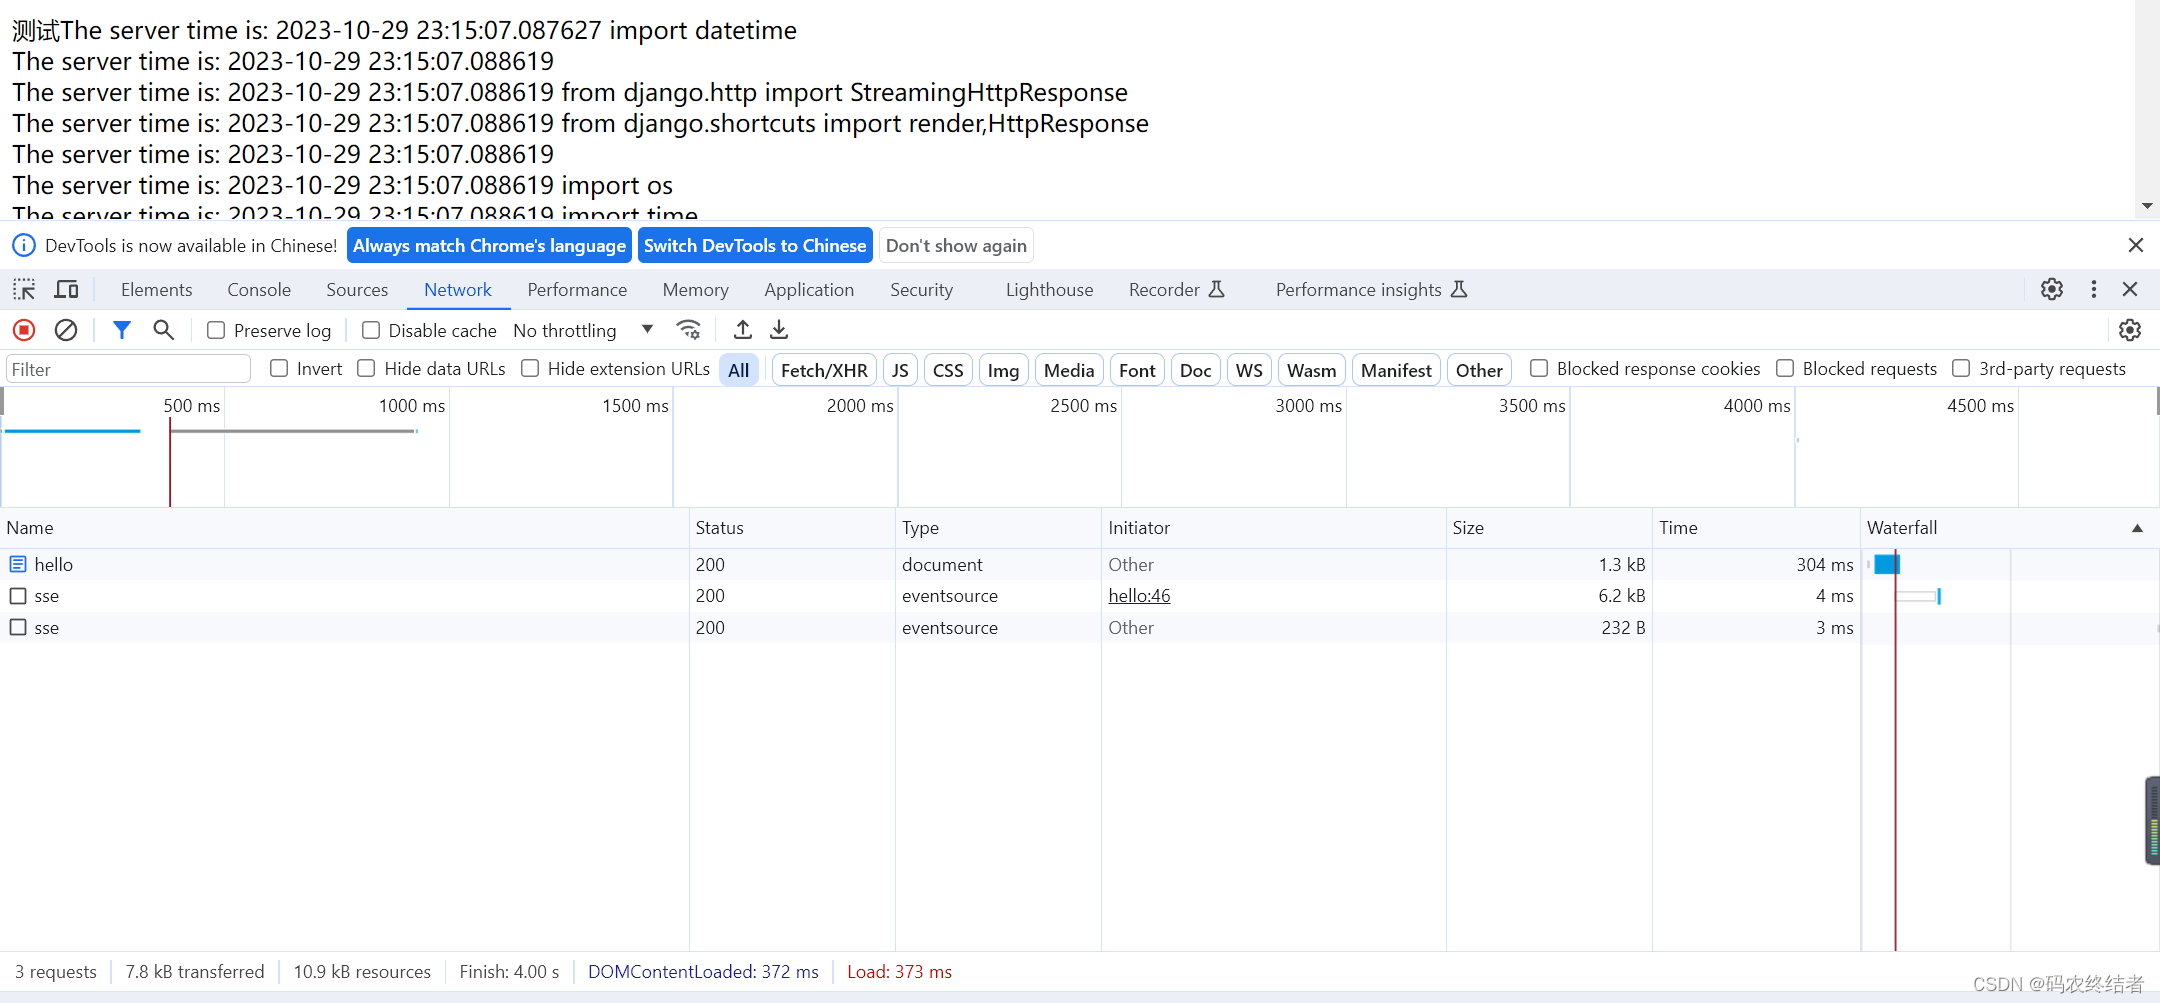Open the network request filter funnel
Viewport: 2160px width, 1003px height.
click(x=122, y=330)
